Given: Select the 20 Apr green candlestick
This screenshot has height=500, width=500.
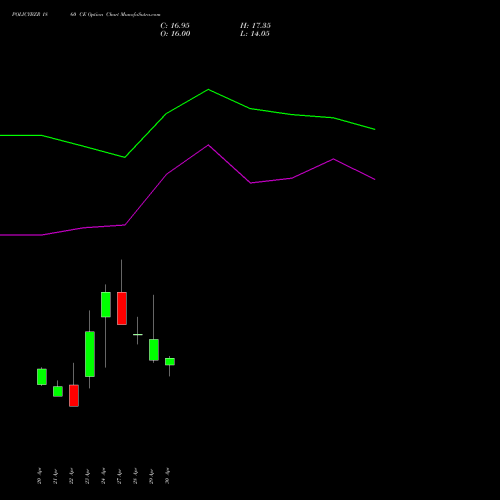Looking at the screenshot, I should (42, 377).
